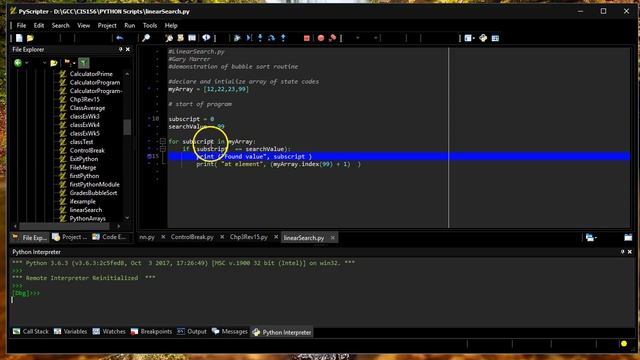The width and height of the screenshot is (640, 360).
Task: Pin the Python Interpreter panel
Action: 622,252
